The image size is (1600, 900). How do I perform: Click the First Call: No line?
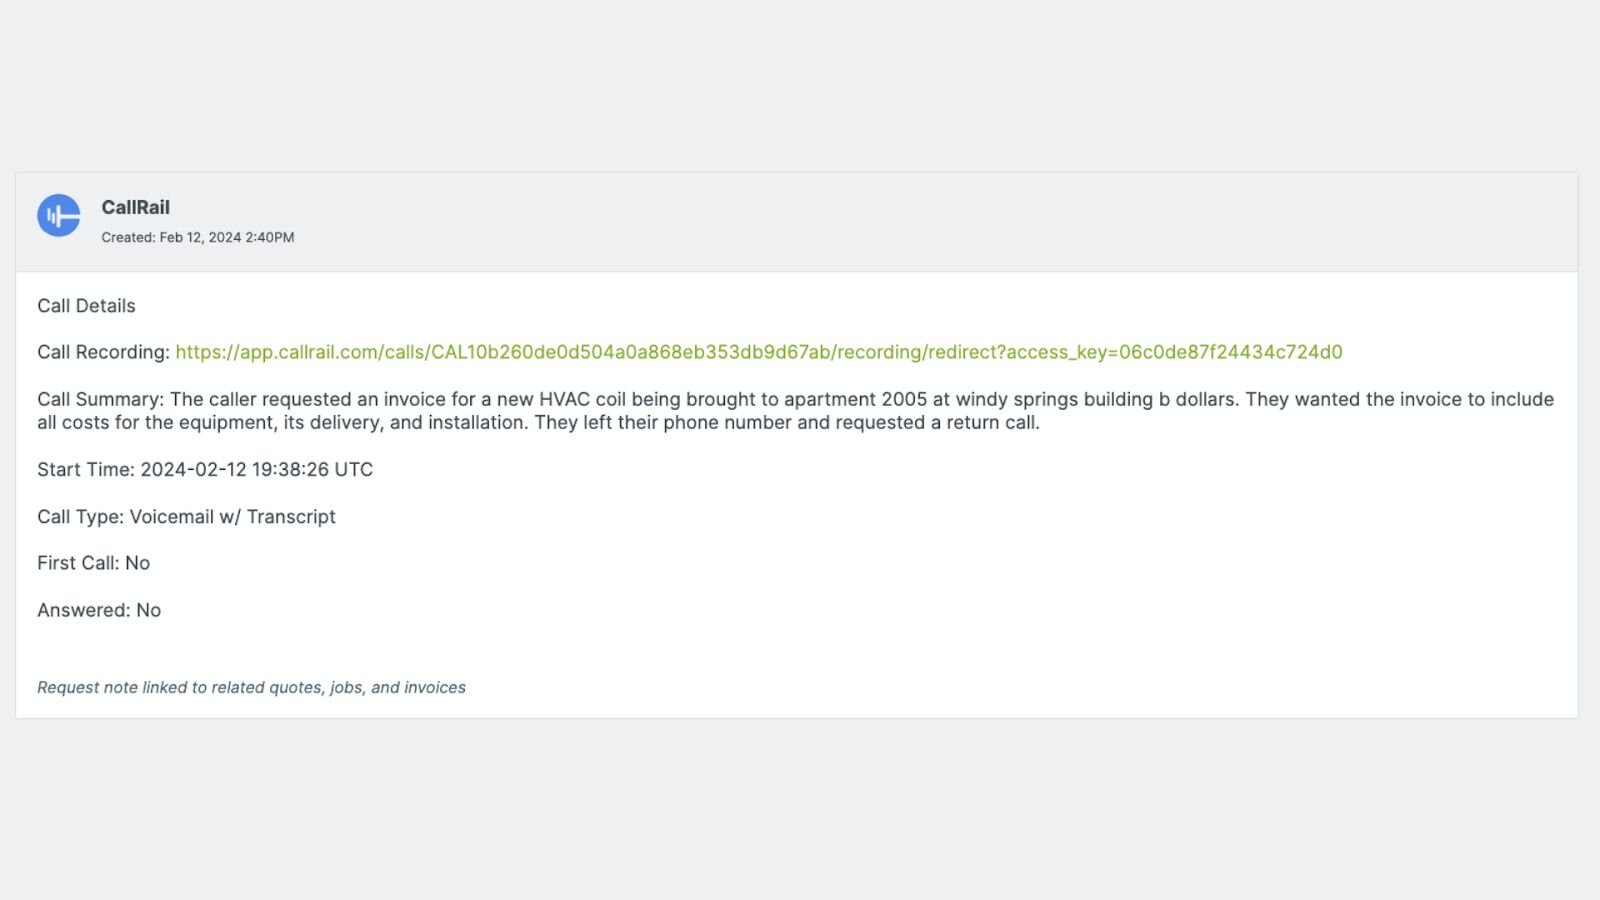click(93, 563)
